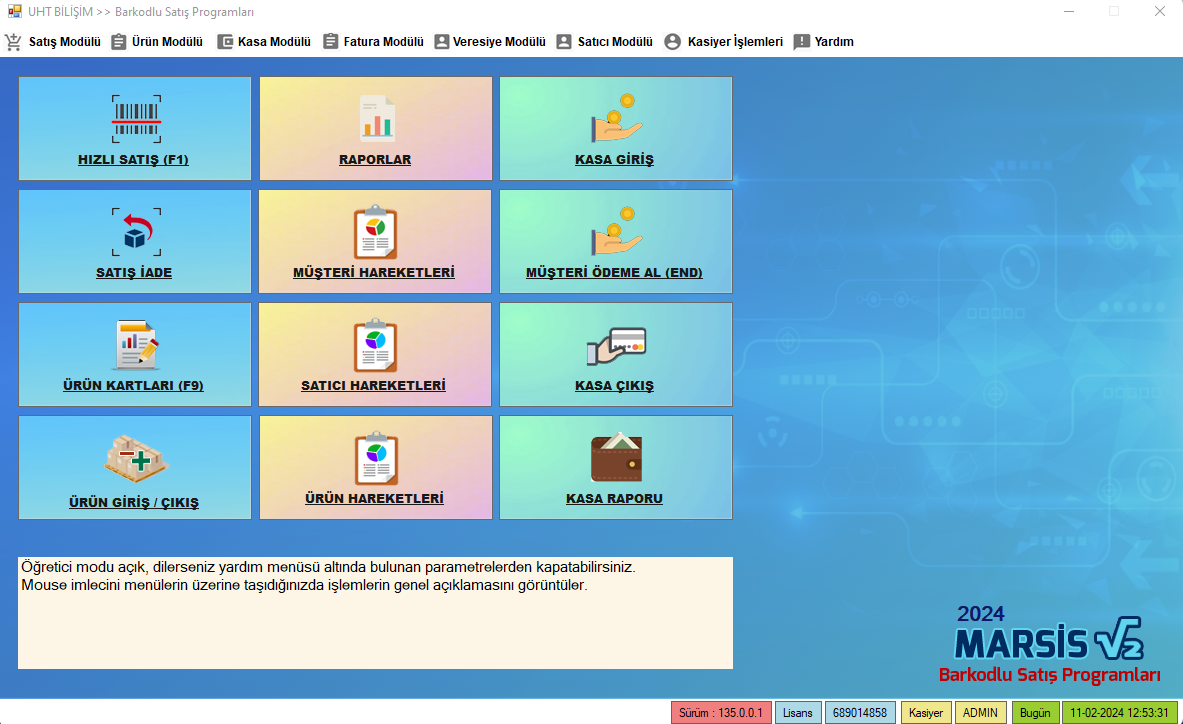
Task: Open the Kasa Raporu wallet icon
Action: click(616, 459)
